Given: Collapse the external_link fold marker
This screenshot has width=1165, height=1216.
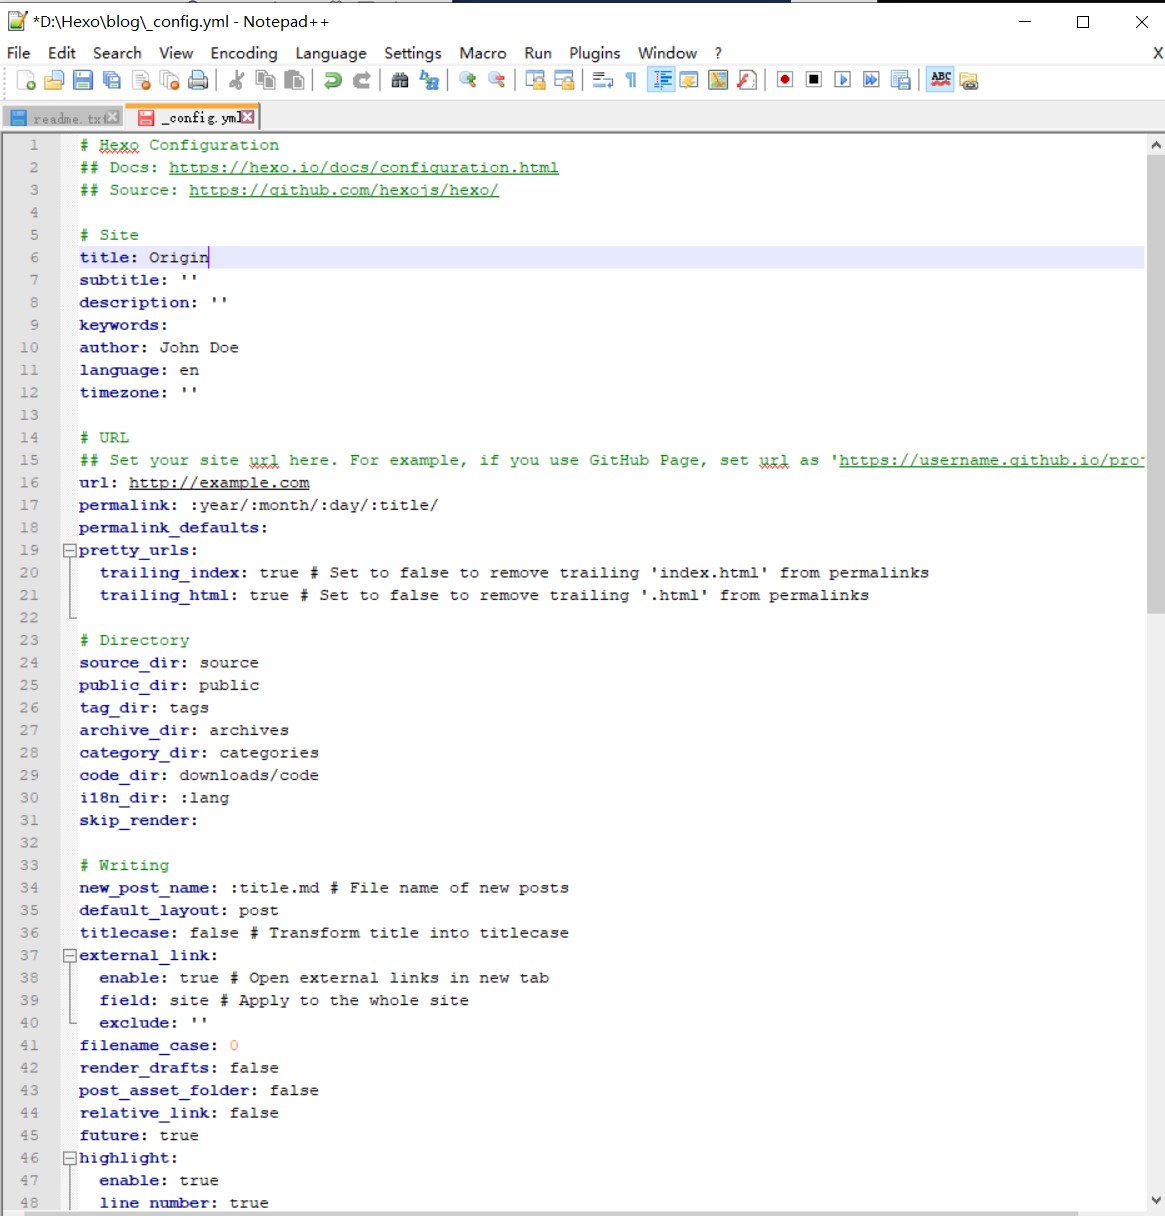Looking at the screenshot, I should coord(70,955).
